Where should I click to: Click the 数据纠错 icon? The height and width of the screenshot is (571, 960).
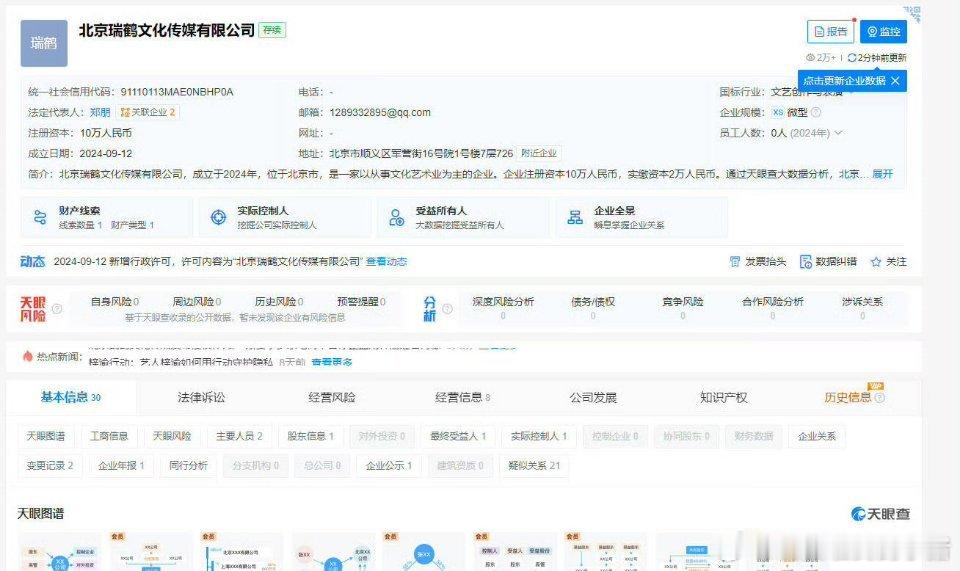coord(806,262)
